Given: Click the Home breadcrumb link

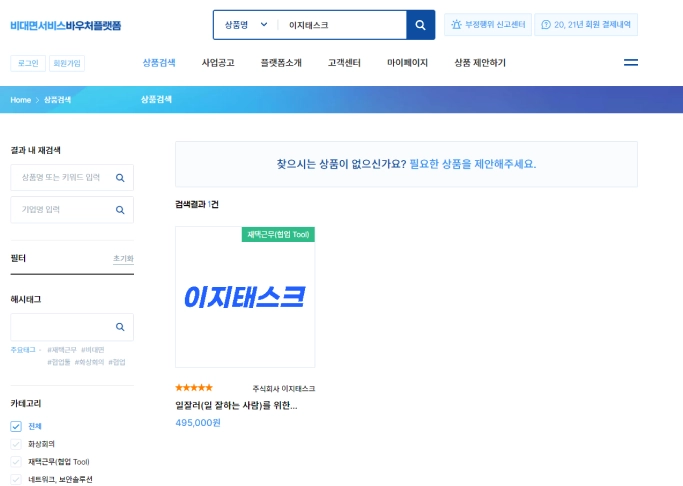Looking at the screenshot, I should coord(20,100).
